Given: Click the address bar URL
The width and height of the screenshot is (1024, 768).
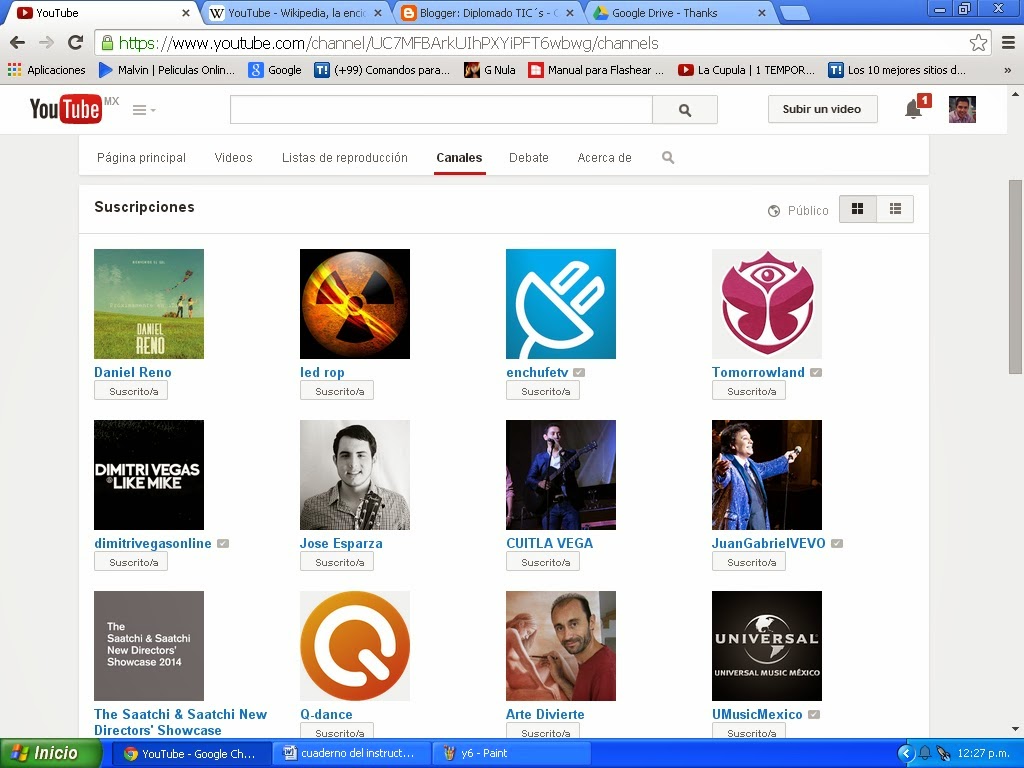Looking at the screenshot, I should pyautogui.click(x=388, y=43).
